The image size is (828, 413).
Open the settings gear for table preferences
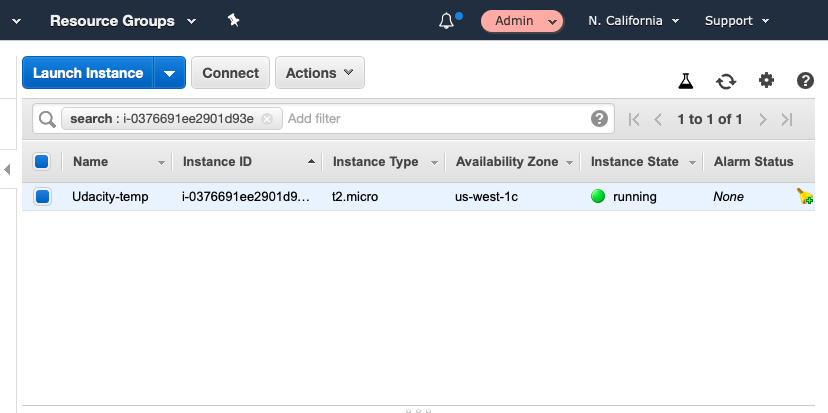click(x=766, y=81)
